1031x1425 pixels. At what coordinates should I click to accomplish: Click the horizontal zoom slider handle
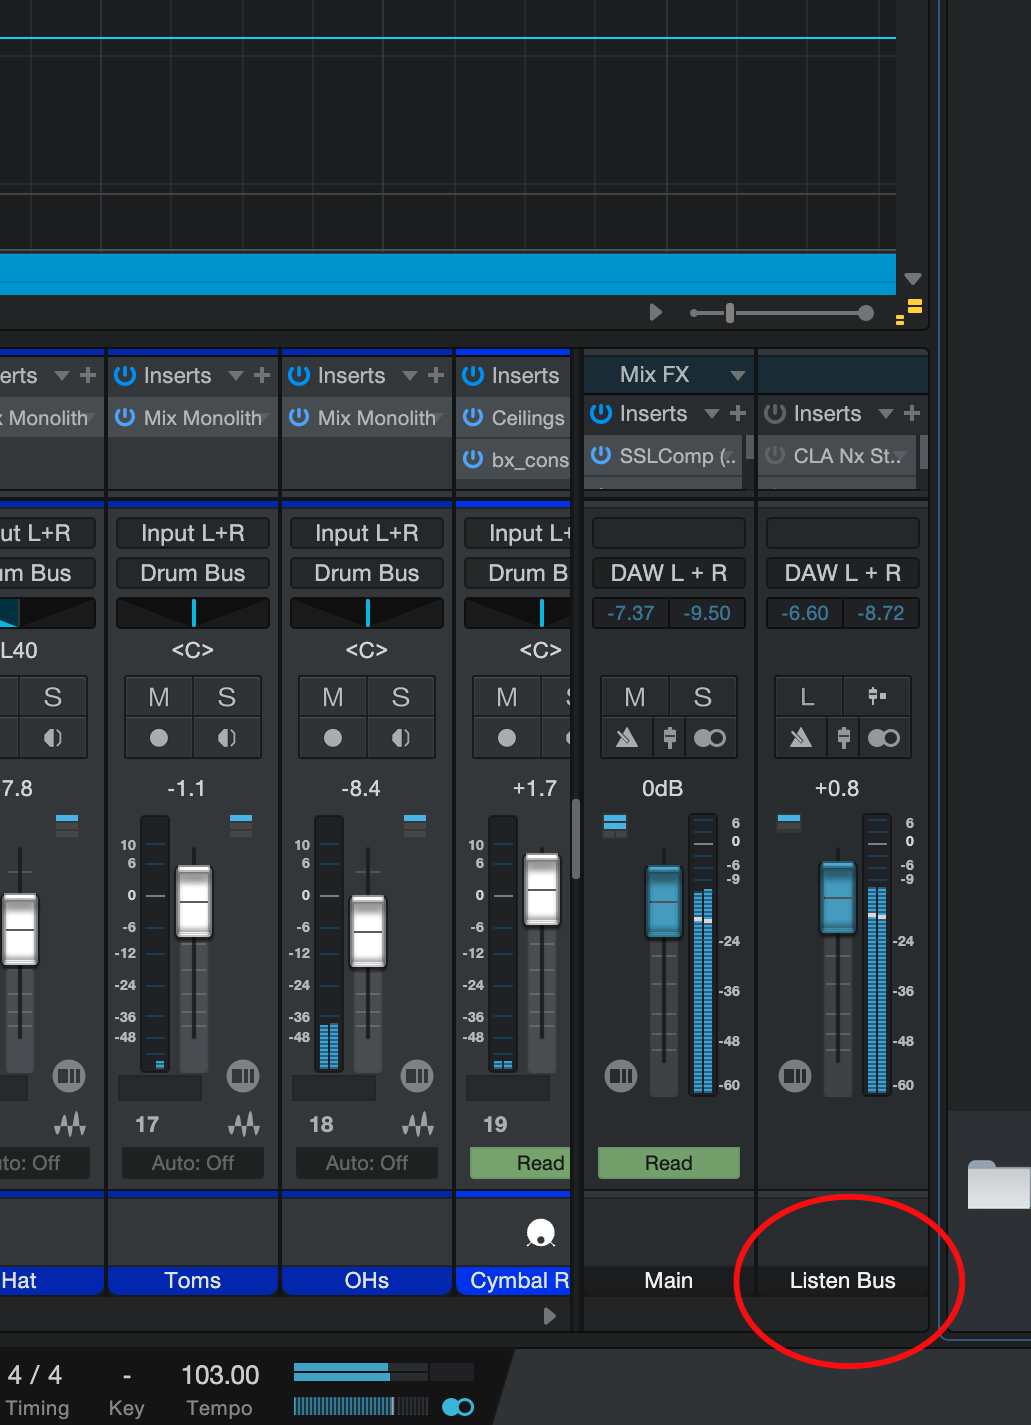coord(729,312)
